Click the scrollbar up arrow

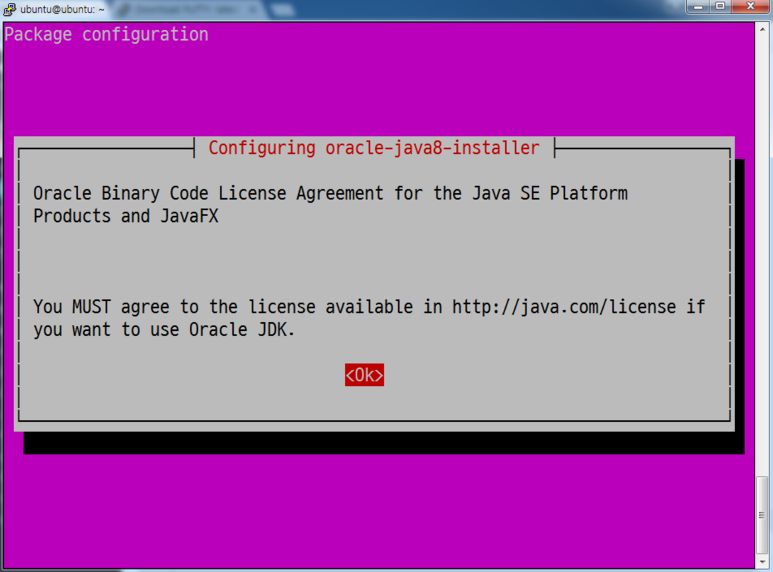tap(763, 28)
